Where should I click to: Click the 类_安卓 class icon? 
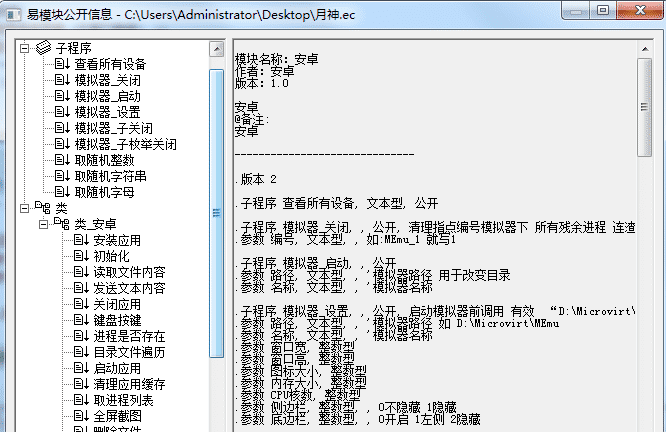pos(62,224)
